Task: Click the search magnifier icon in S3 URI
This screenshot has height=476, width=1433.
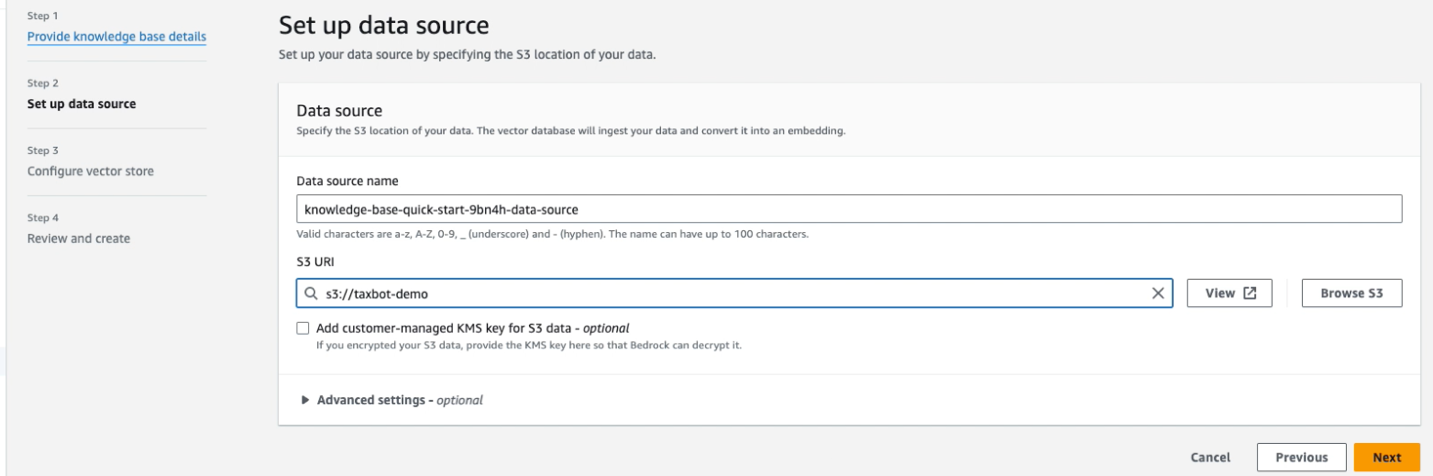Action: tap(311, 294)
